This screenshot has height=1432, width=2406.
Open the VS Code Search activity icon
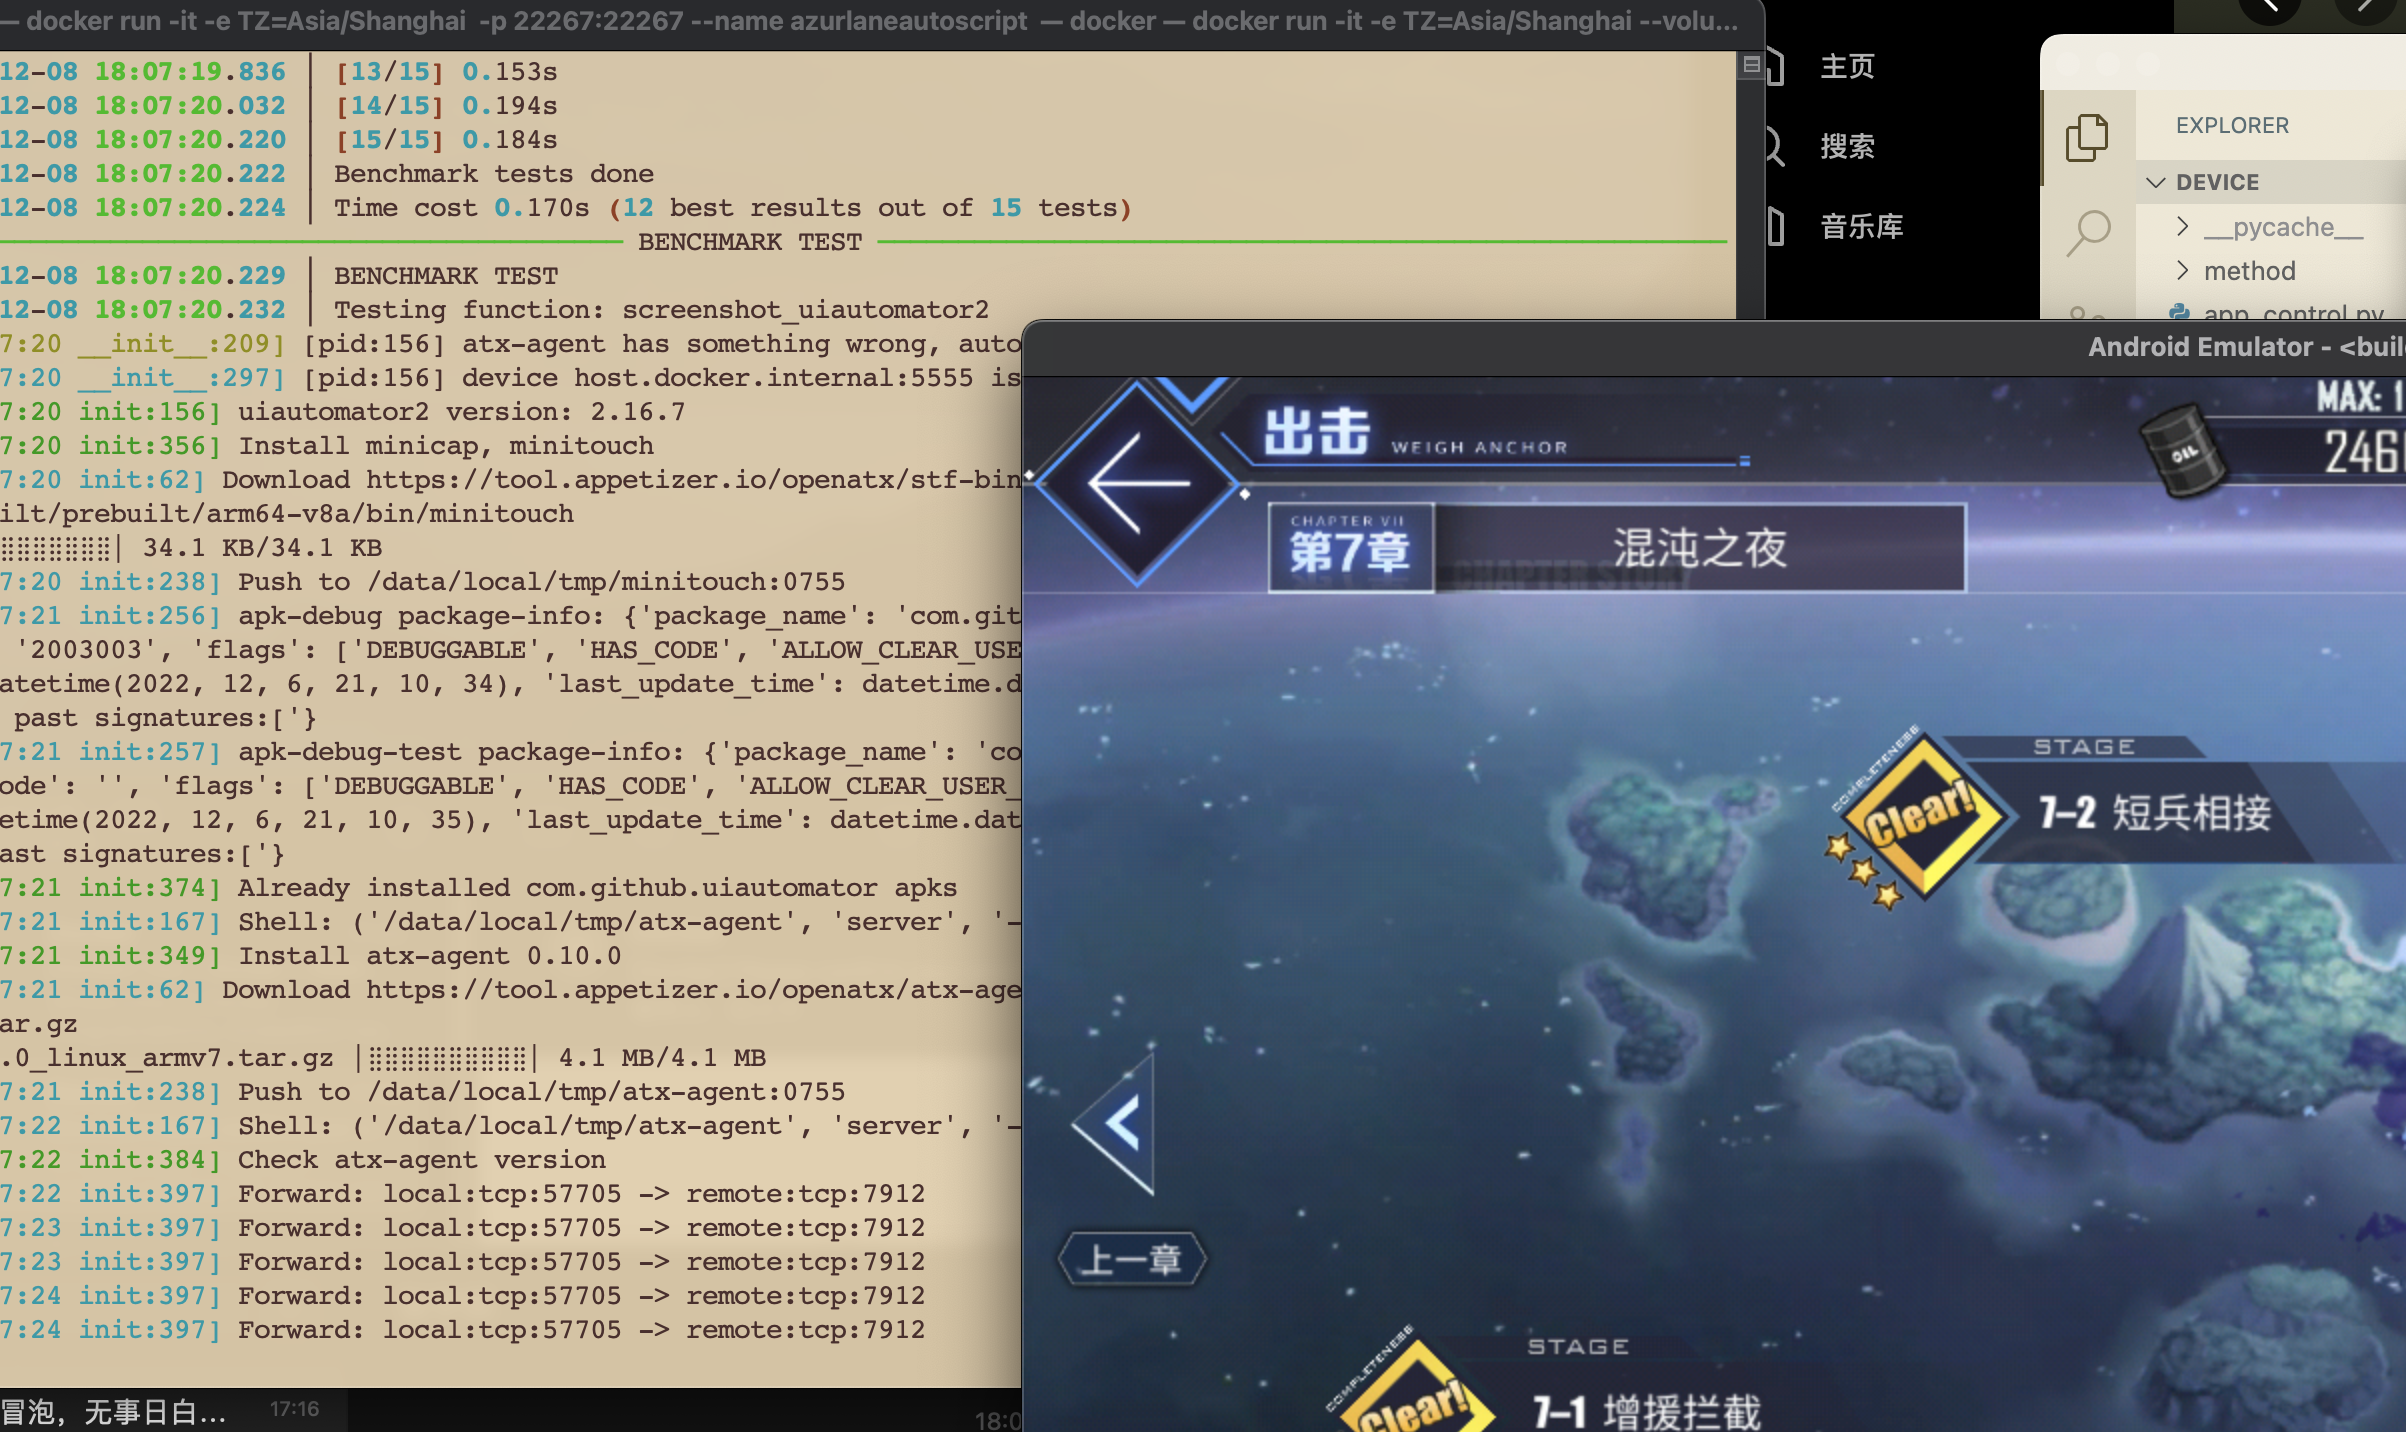click(2088, 233)
